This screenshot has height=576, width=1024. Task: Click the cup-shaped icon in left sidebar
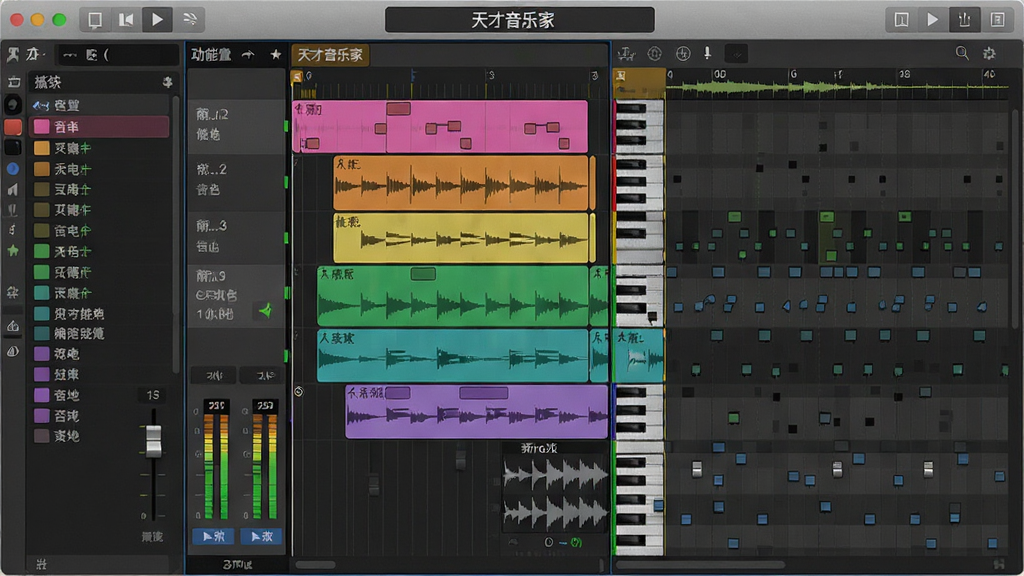coord(12,210)
